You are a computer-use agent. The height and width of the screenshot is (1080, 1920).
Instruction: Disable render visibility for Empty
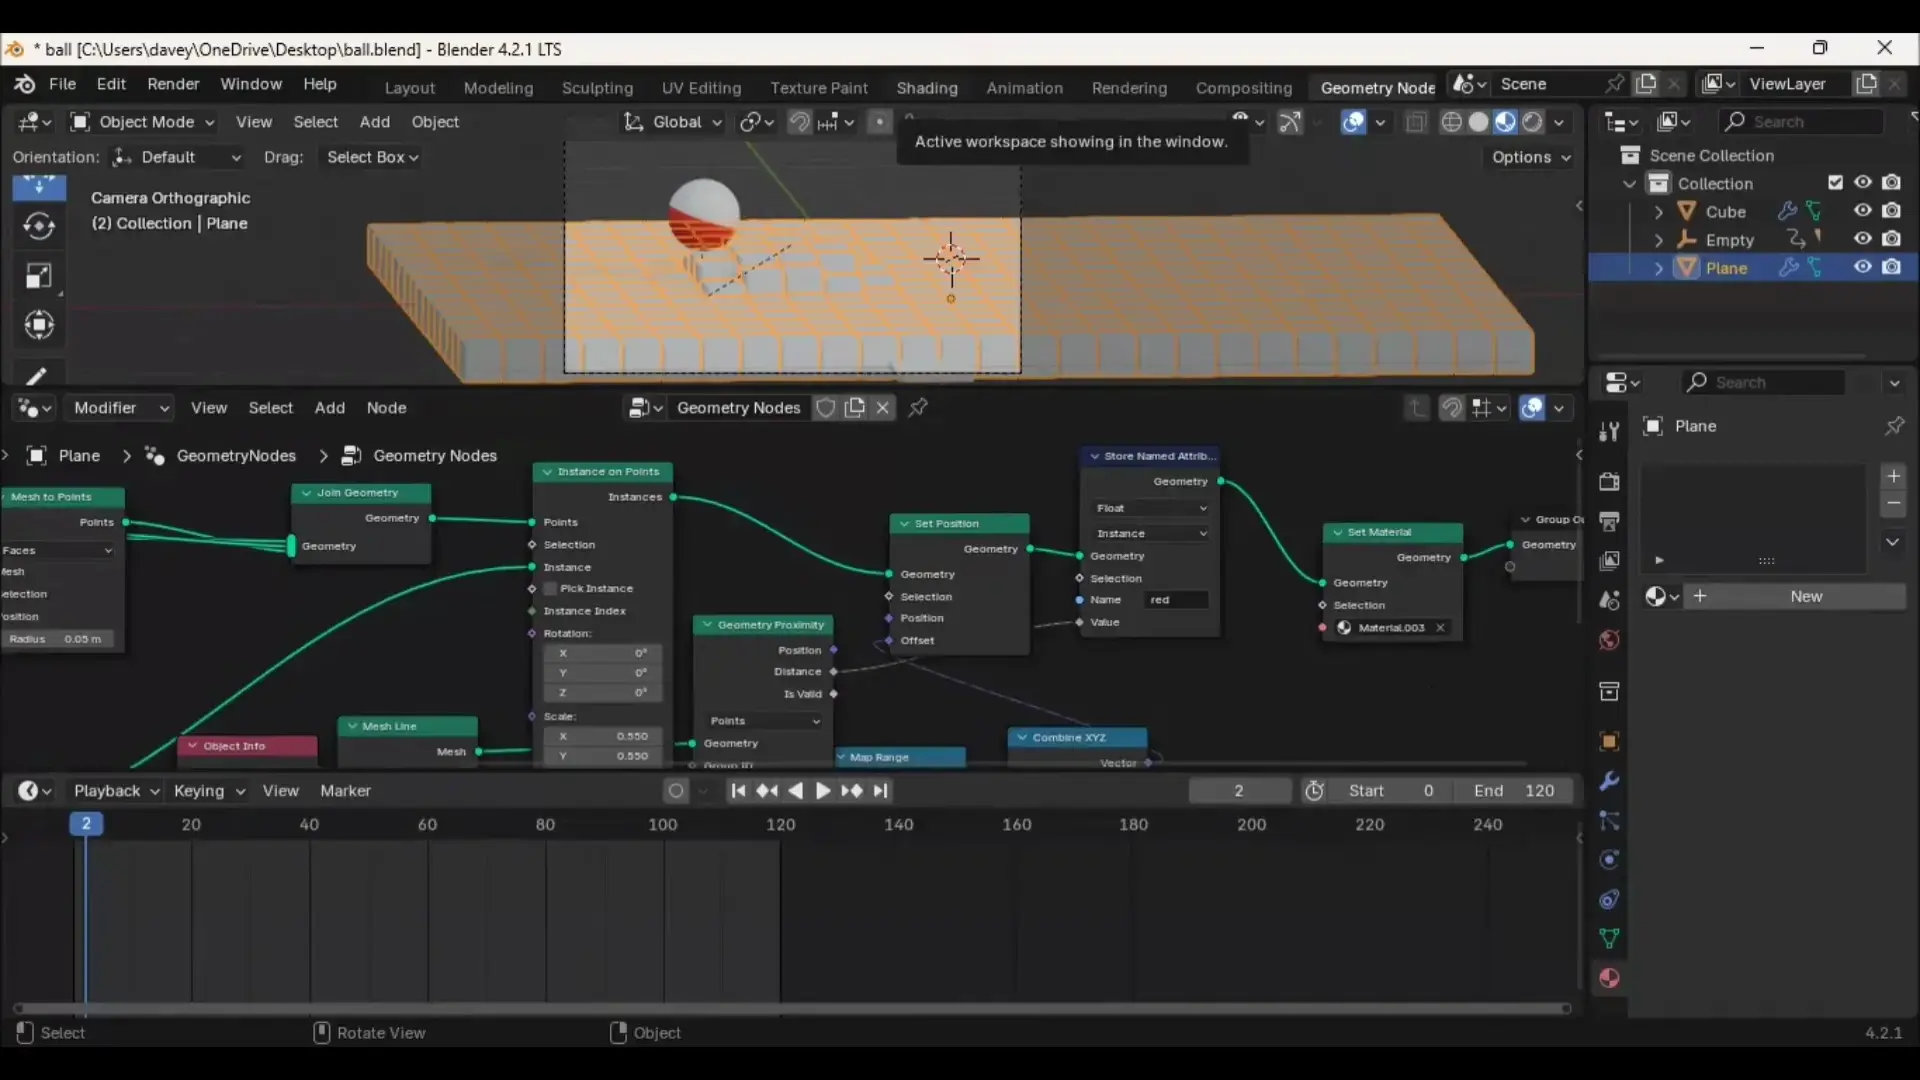click(x=1893, y=239)
